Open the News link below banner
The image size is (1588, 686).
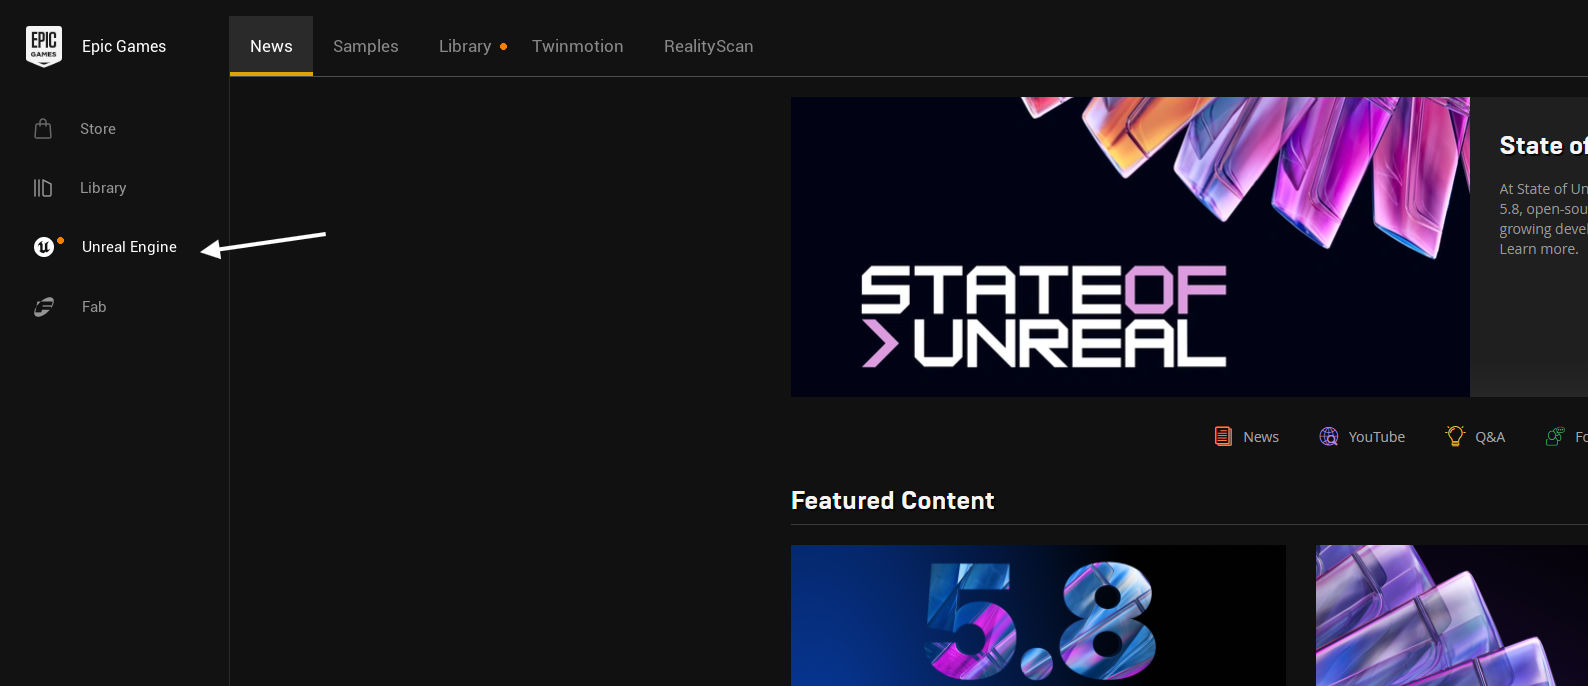tap(1261, 437)
